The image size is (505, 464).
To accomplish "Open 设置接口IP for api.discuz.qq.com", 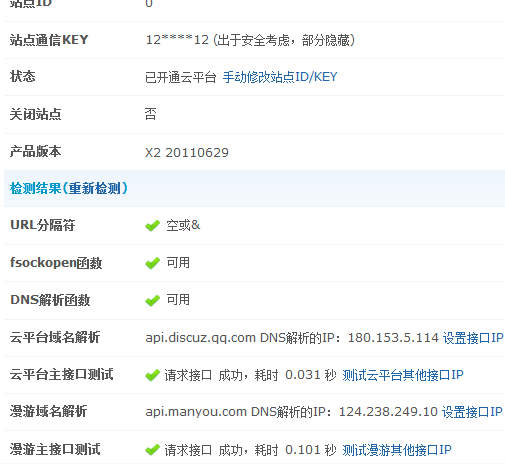I will [x=473, y=338].
